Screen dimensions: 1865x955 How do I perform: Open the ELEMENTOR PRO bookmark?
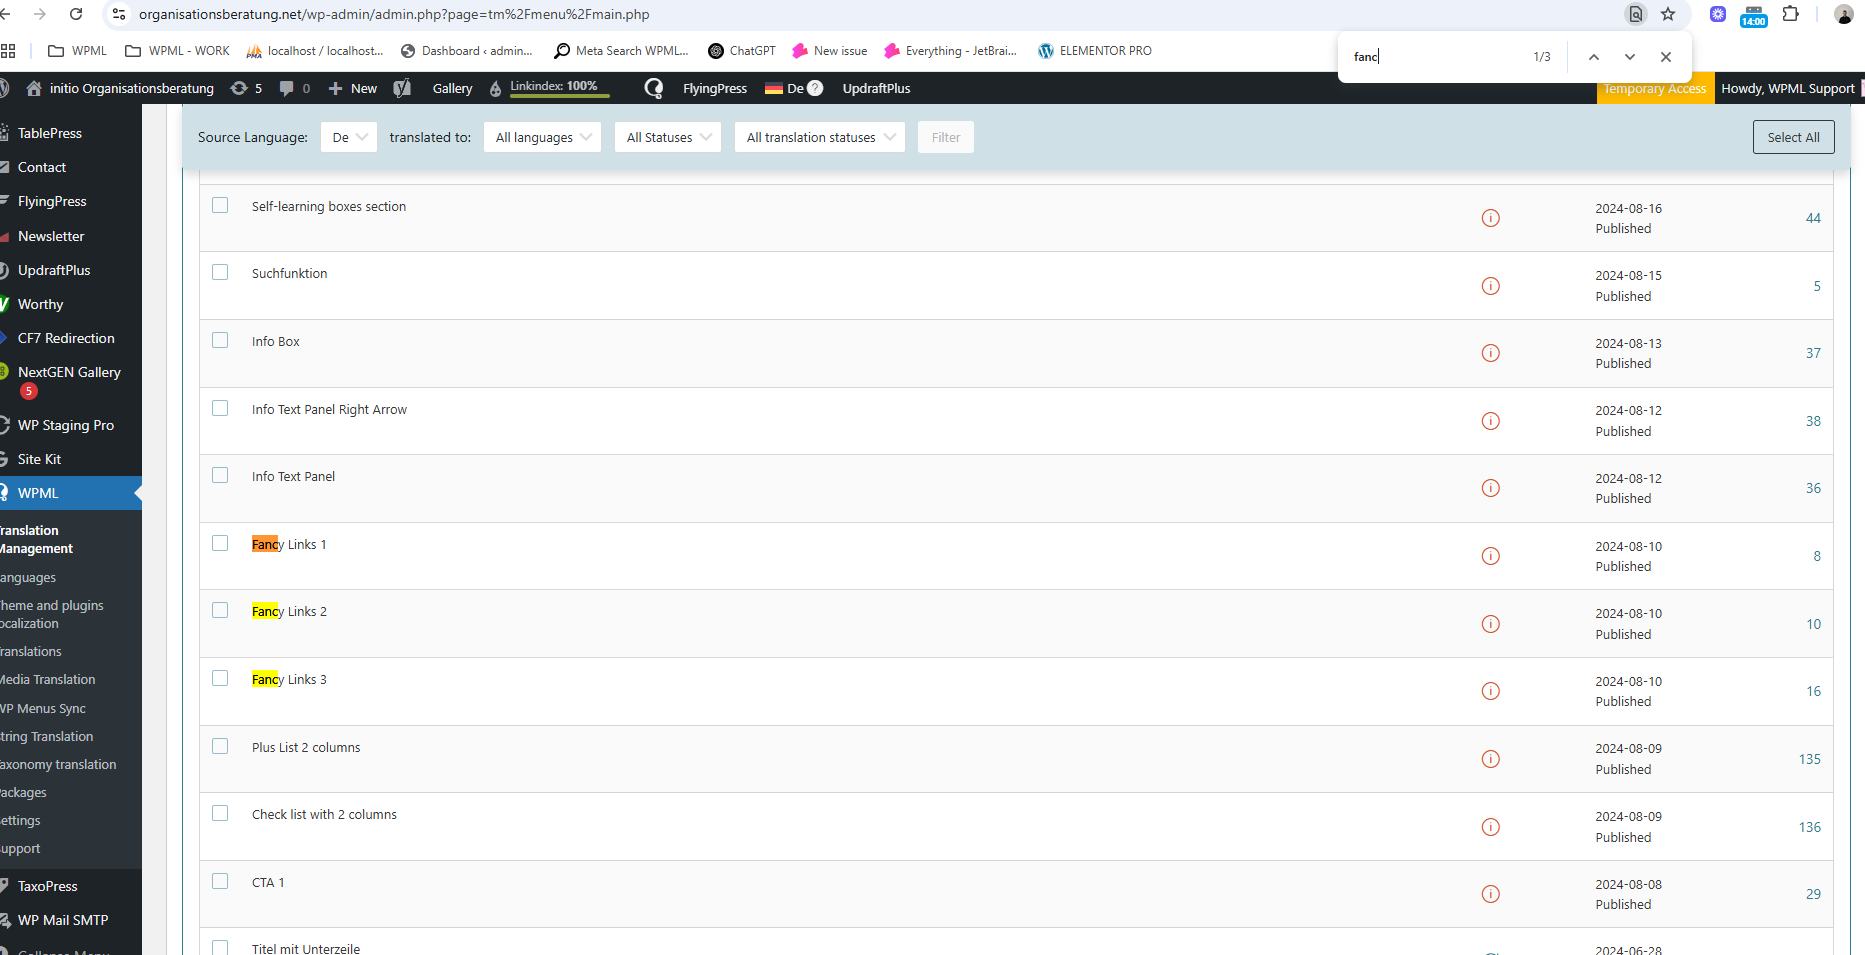pos(1094,51)
